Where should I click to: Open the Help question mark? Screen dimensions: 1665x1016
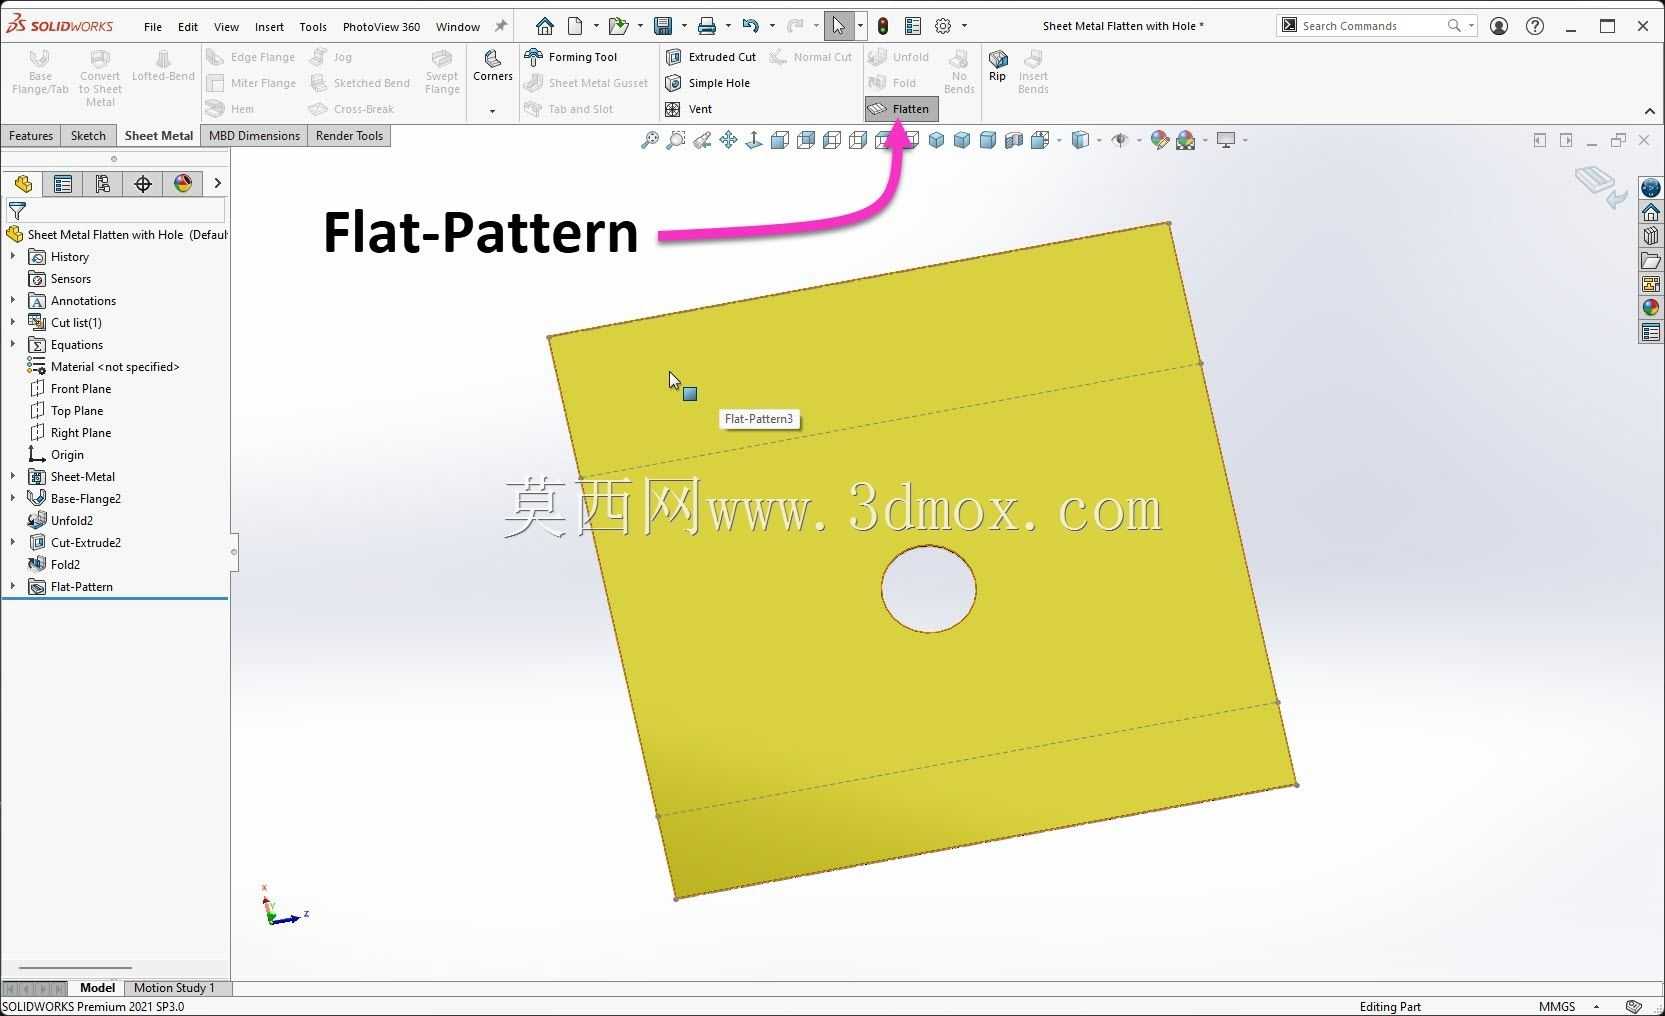(1535, 26)
